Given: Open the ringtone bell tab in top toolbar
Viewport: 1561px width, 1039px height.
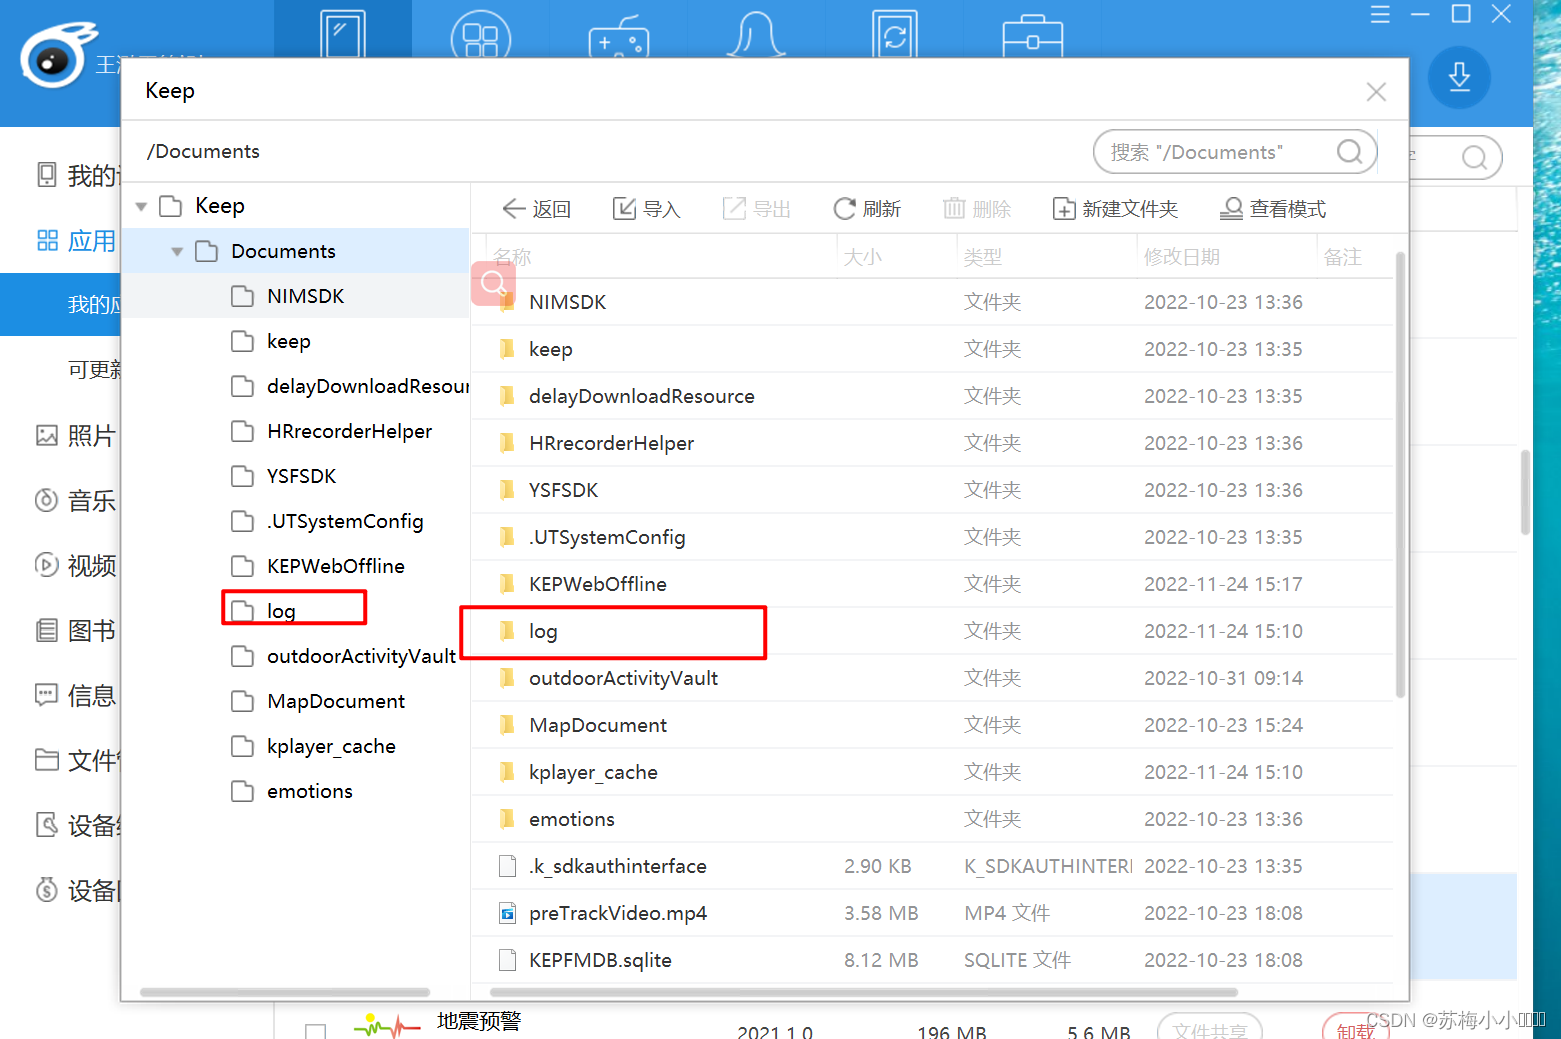Looking at the screenshot, I should point(756,34).
